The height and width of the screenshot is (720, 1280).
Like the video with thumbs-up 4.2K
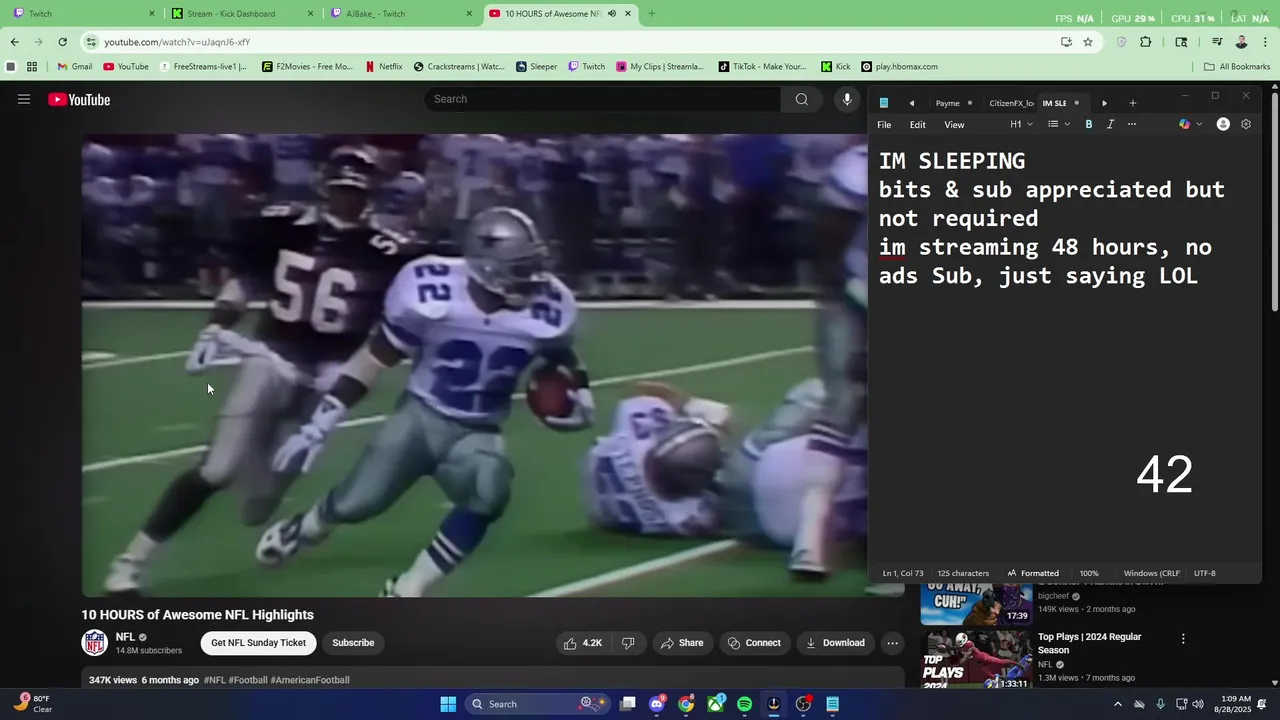click(583, 643)
